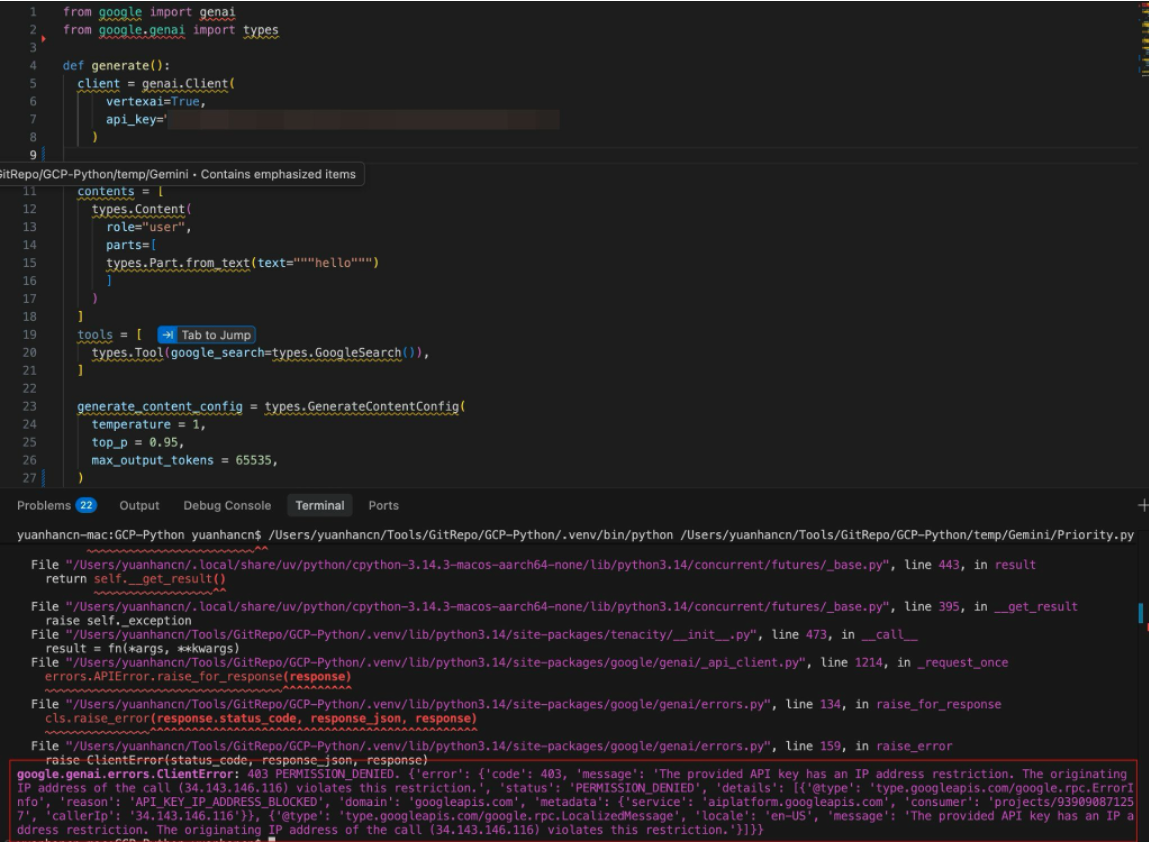Click 'google.genai.errors.ClientError:' text in terminal
The image size is (1149, 843).
pyautogui.click(x=128, y=774)
